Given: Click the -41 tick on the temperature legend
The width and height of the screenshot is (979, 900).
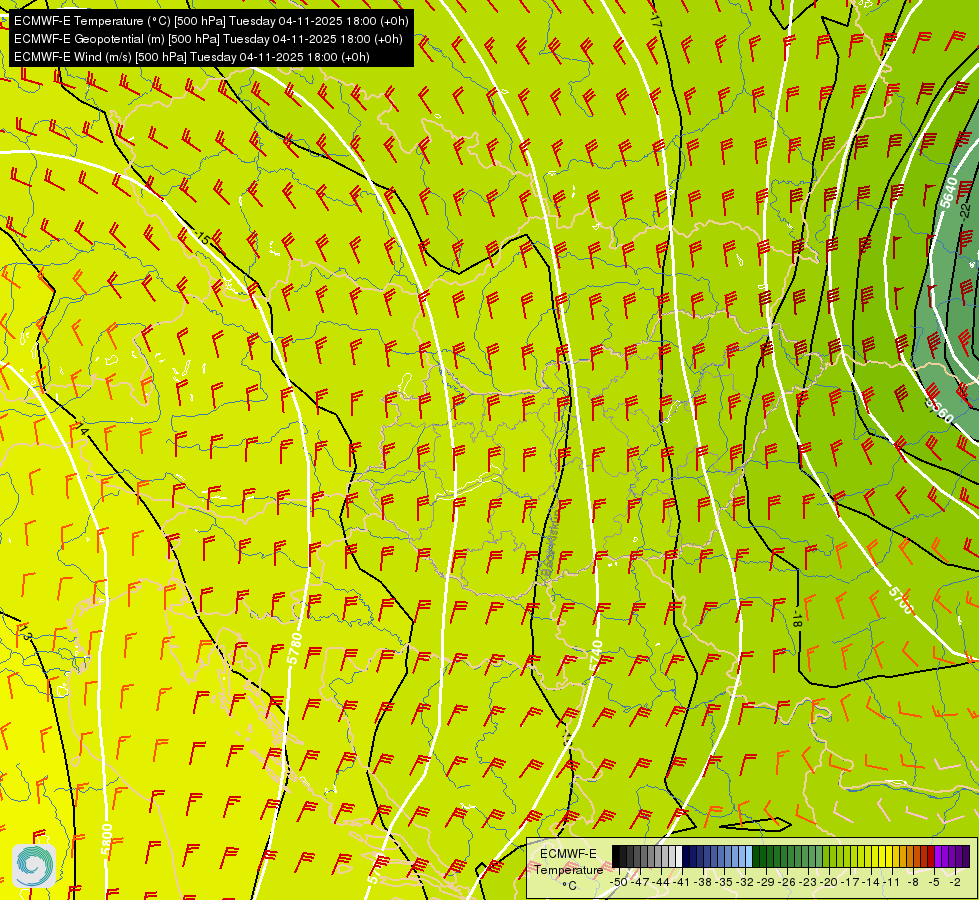Looking at the screenshot, I should tap(681, 882).
